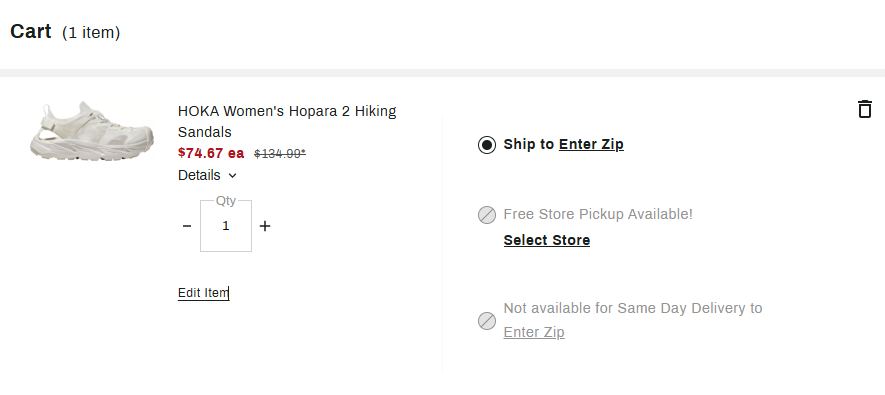Viewport: 885px width, 395px height.
Task: Click Enter Zip beside Ship to
Action: tap(591, 144)
